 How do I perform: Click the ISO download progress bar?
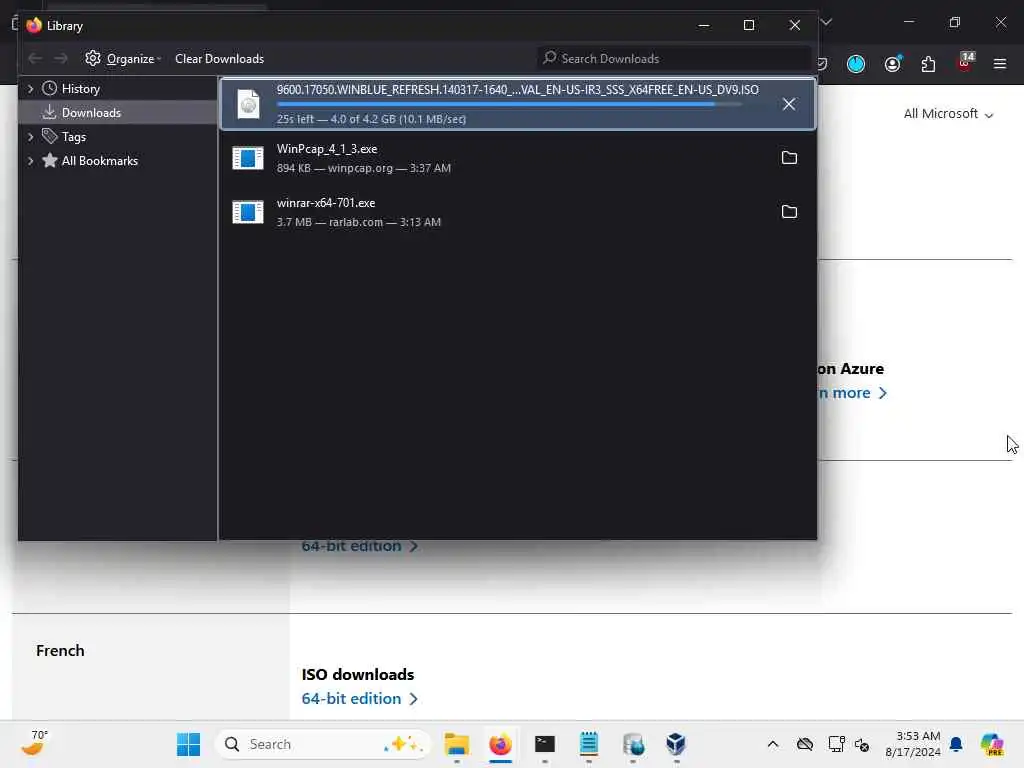509,104
